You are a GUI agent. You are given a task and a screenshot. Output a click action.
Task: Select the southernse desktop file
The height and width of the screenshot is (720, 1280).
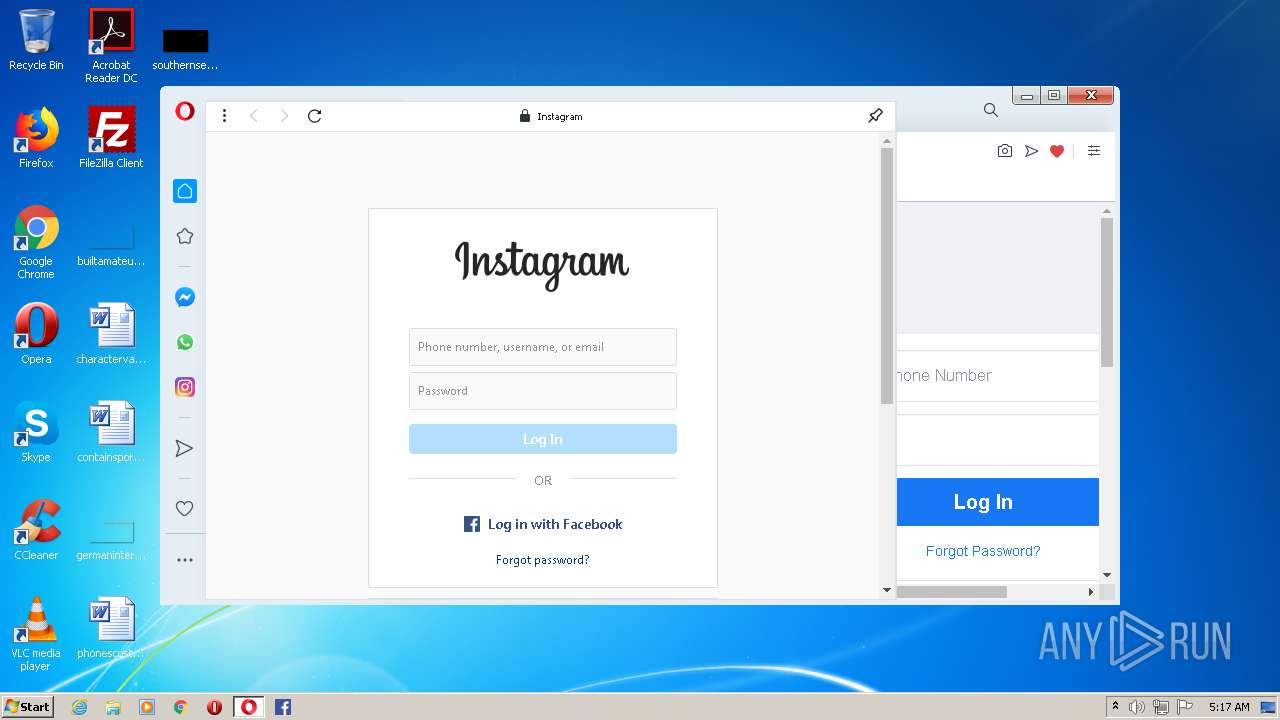[x=185, y=48]
